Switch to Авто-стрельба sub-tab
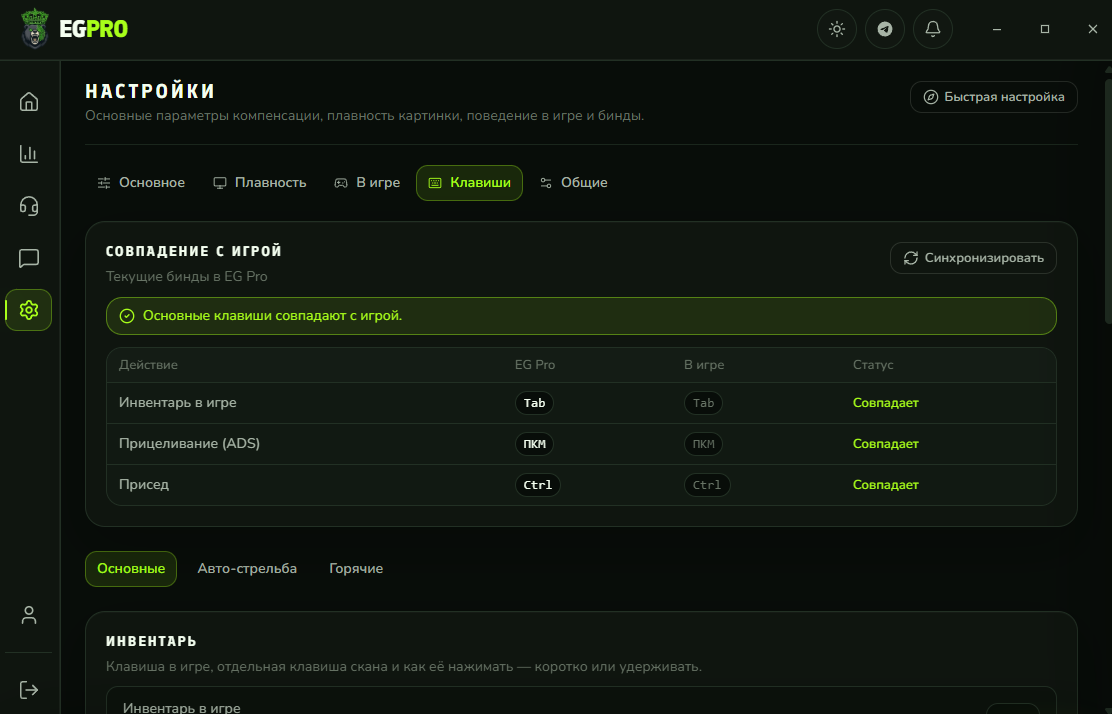Viewport: 1112px width, 714px height. click(247, 569)
